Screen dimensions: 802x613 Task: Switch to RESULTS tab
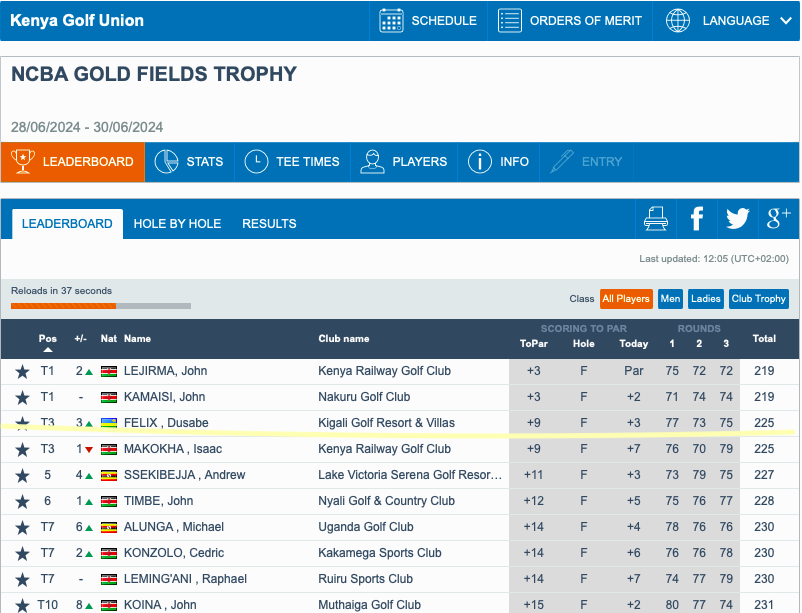(x=269, y=224)
